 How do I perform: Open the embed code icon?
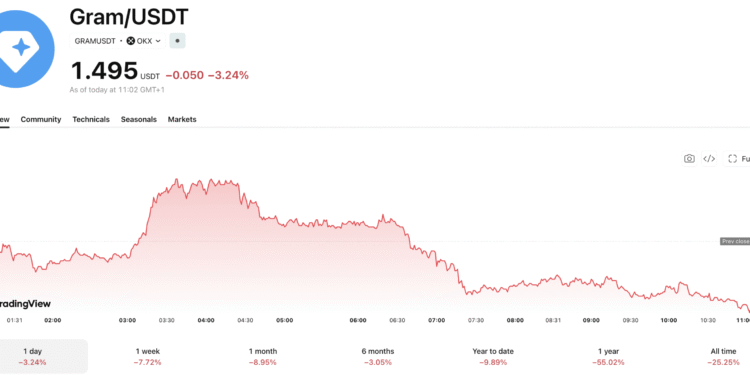(x=709, y=159)
